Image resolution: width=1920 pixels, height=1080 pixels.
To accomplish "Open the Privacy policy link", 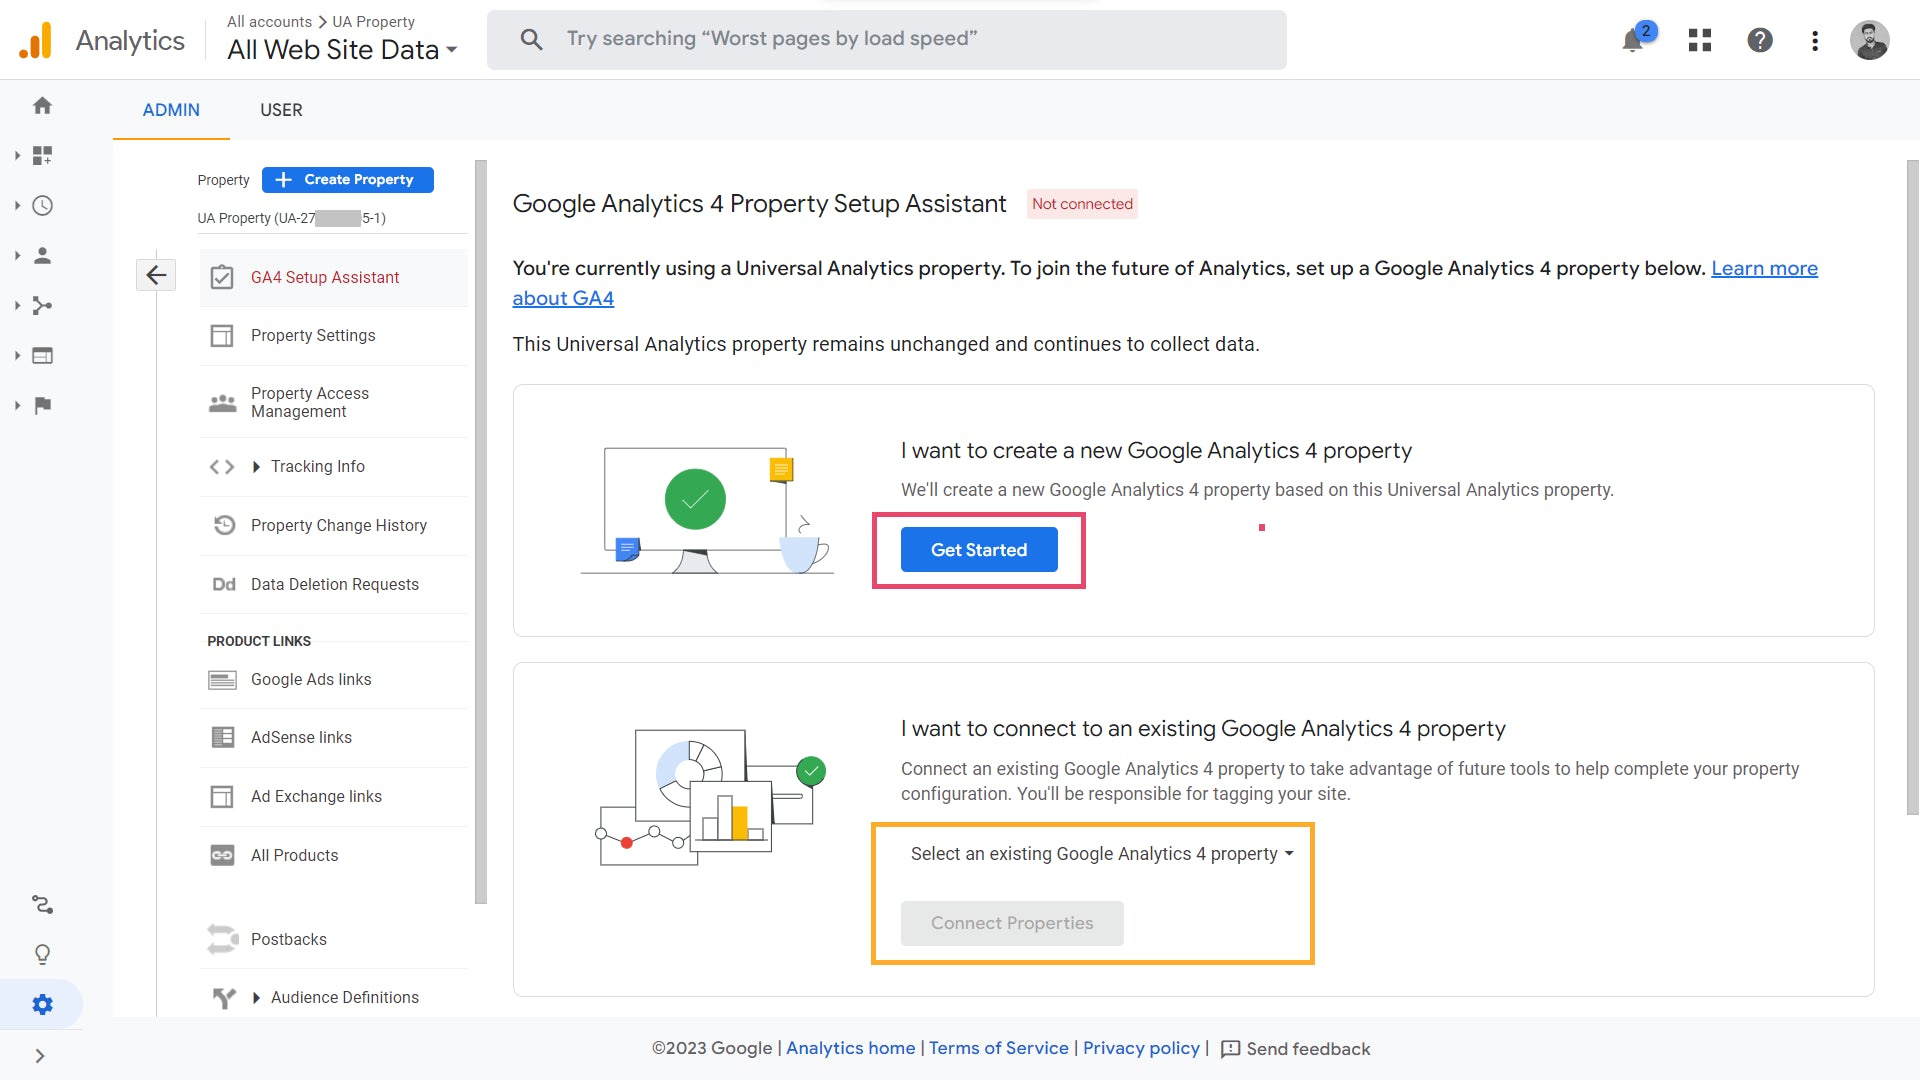I will click(x=1141, y=1048).
